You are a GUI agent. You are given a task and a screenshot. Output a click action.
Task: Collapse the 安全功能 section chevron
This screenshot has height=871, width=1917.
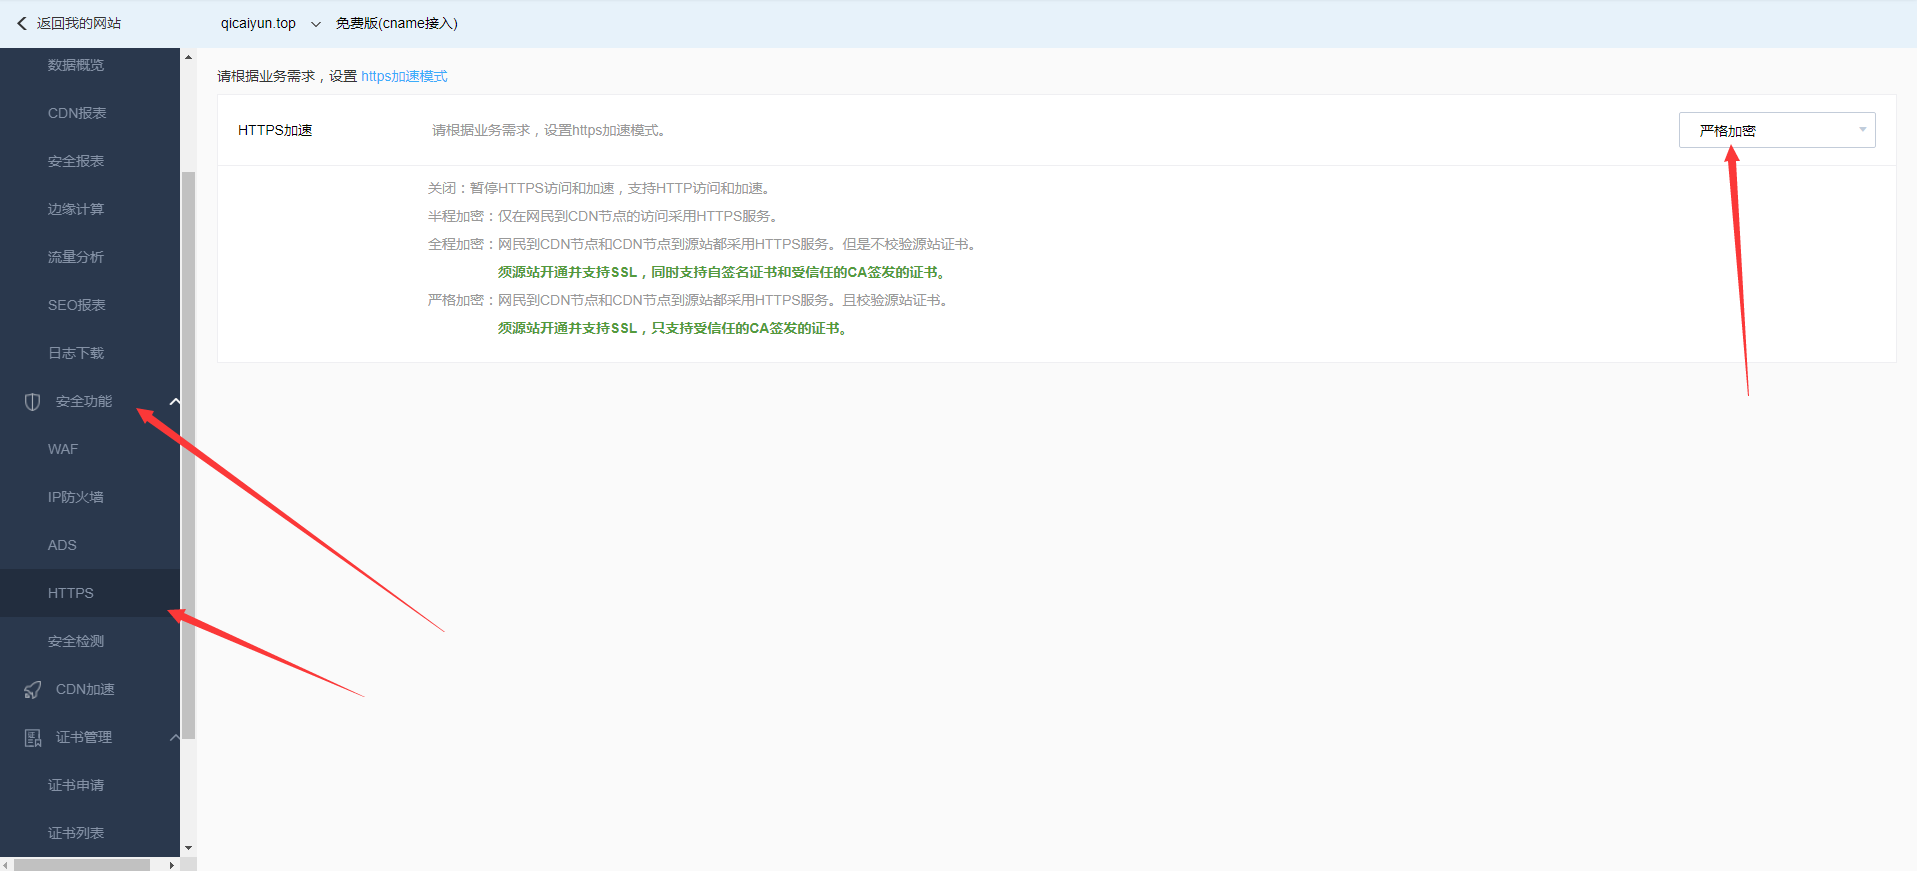pyautogui.click(x=174, y=402)
